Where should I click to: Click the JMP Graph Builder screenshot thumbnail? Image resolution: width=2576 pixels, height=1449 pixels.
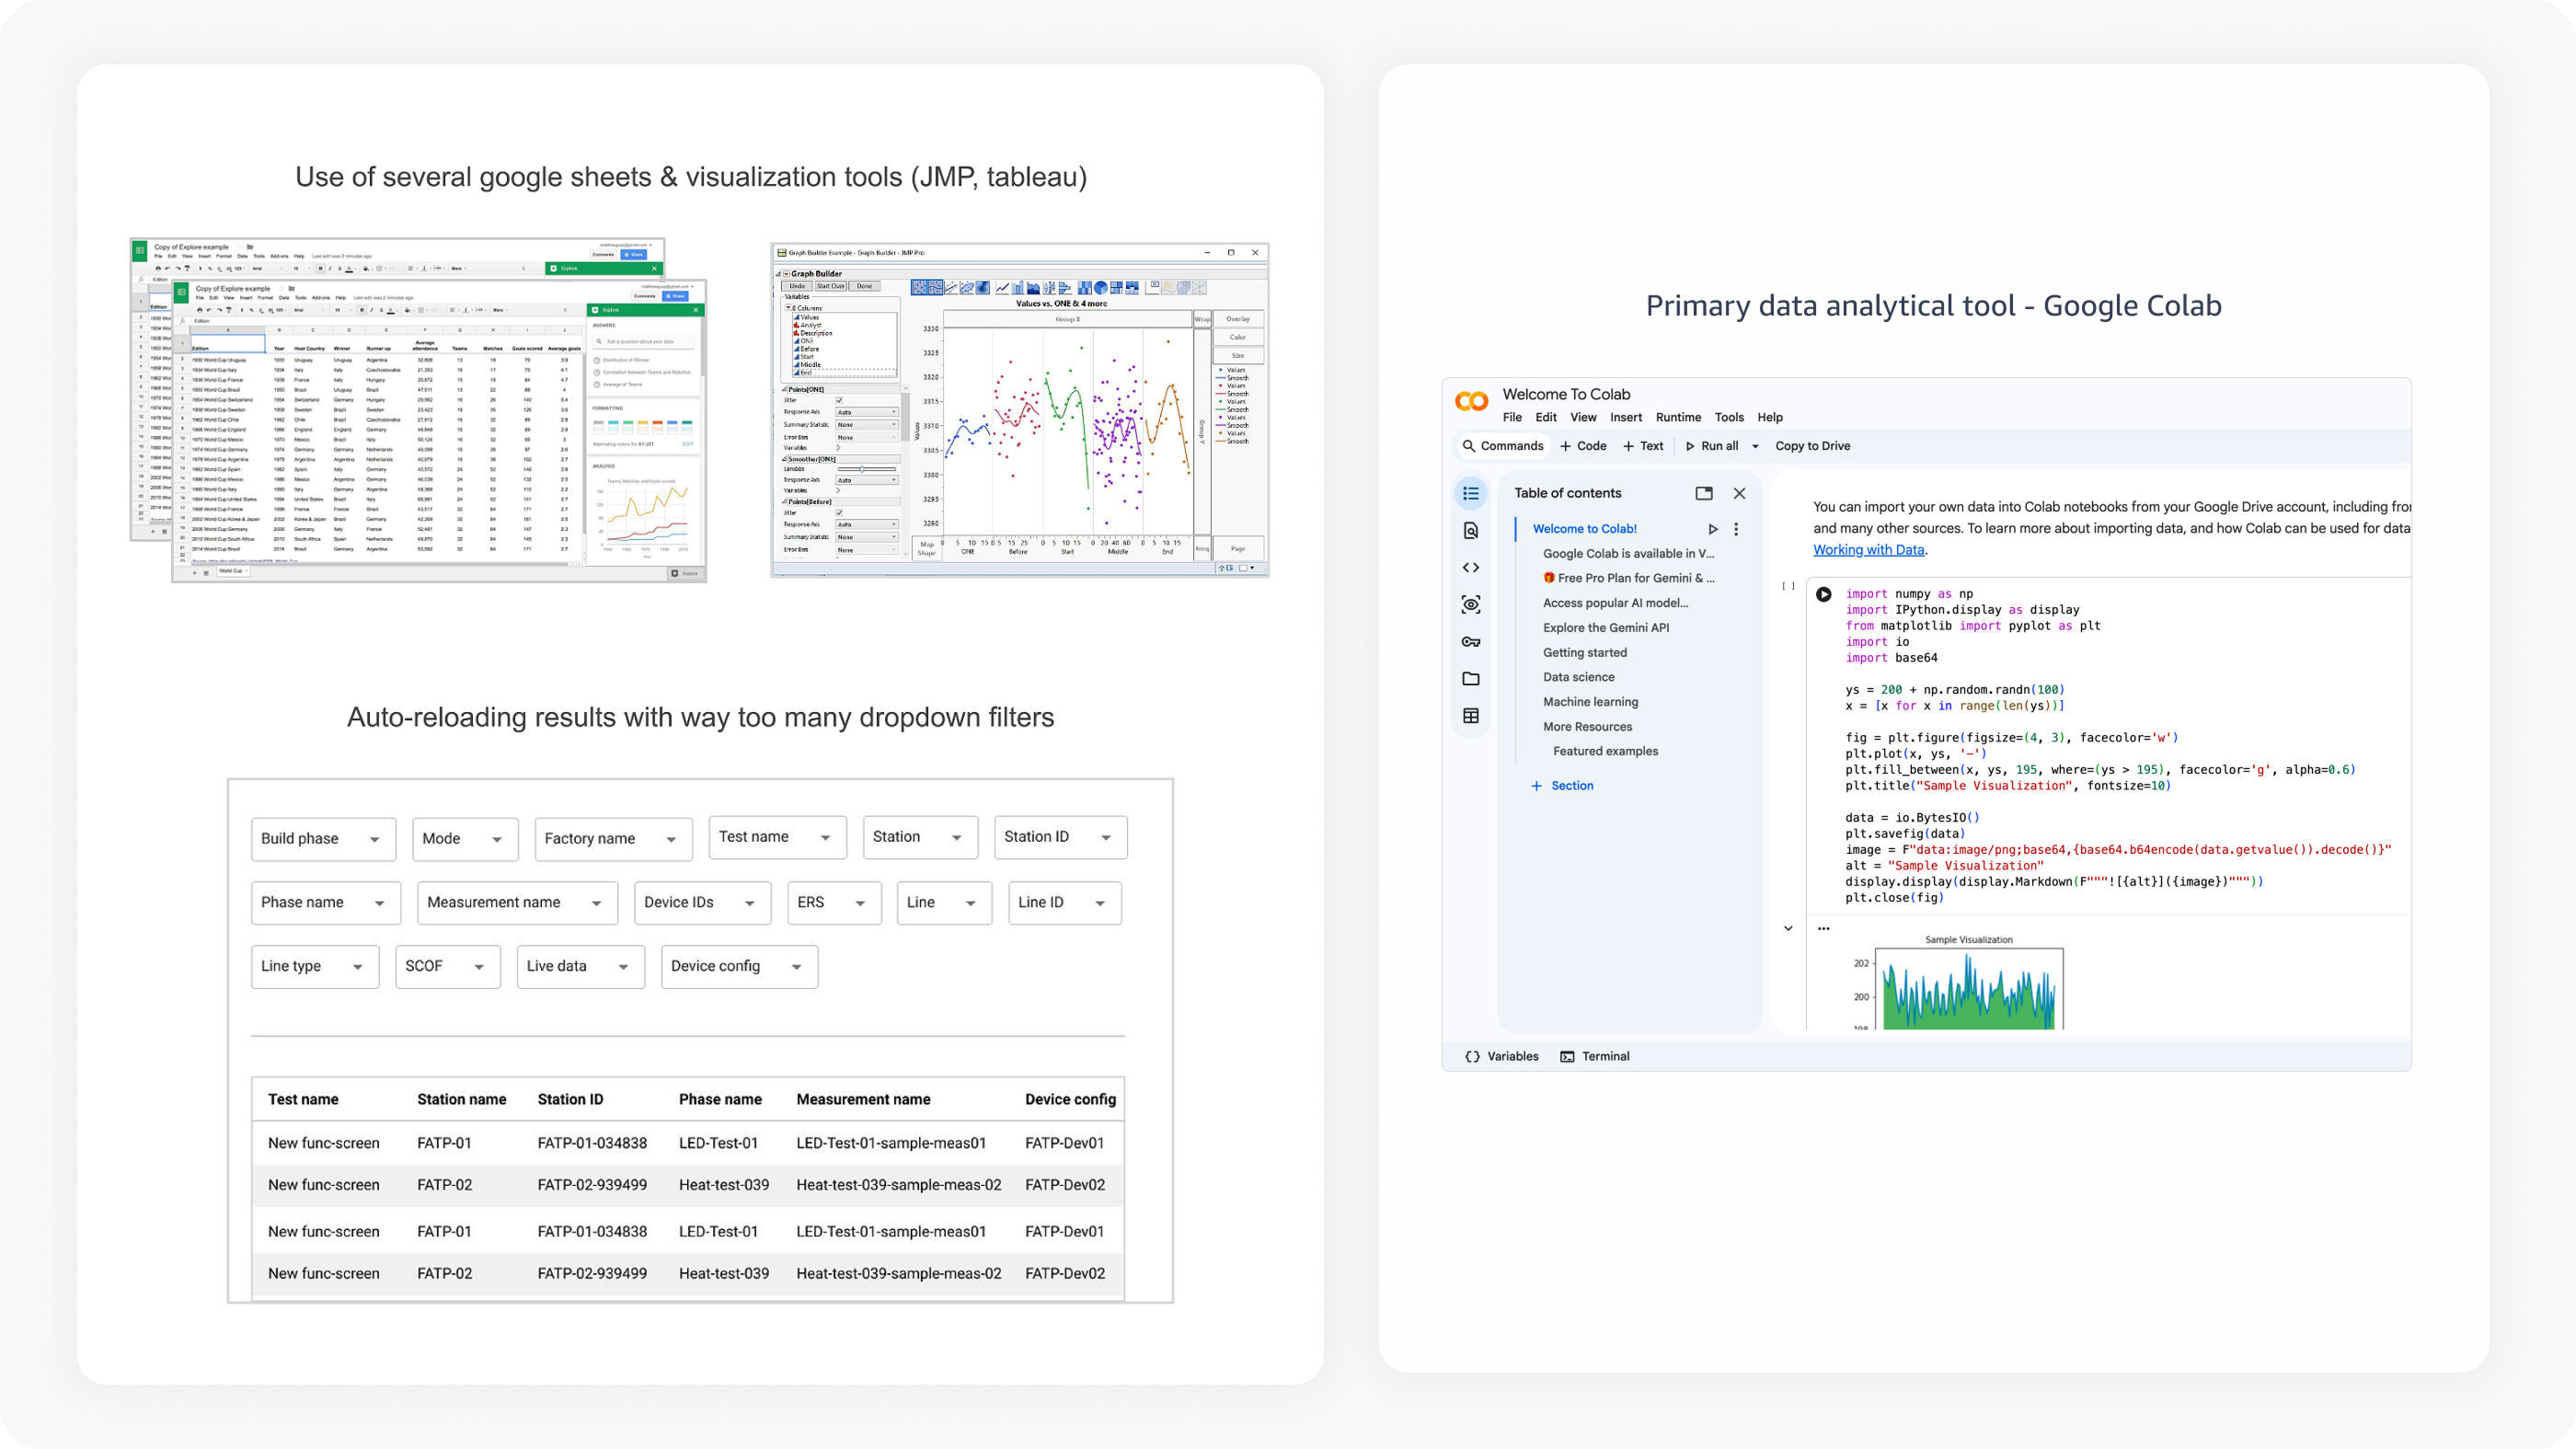click(1020, 410)
